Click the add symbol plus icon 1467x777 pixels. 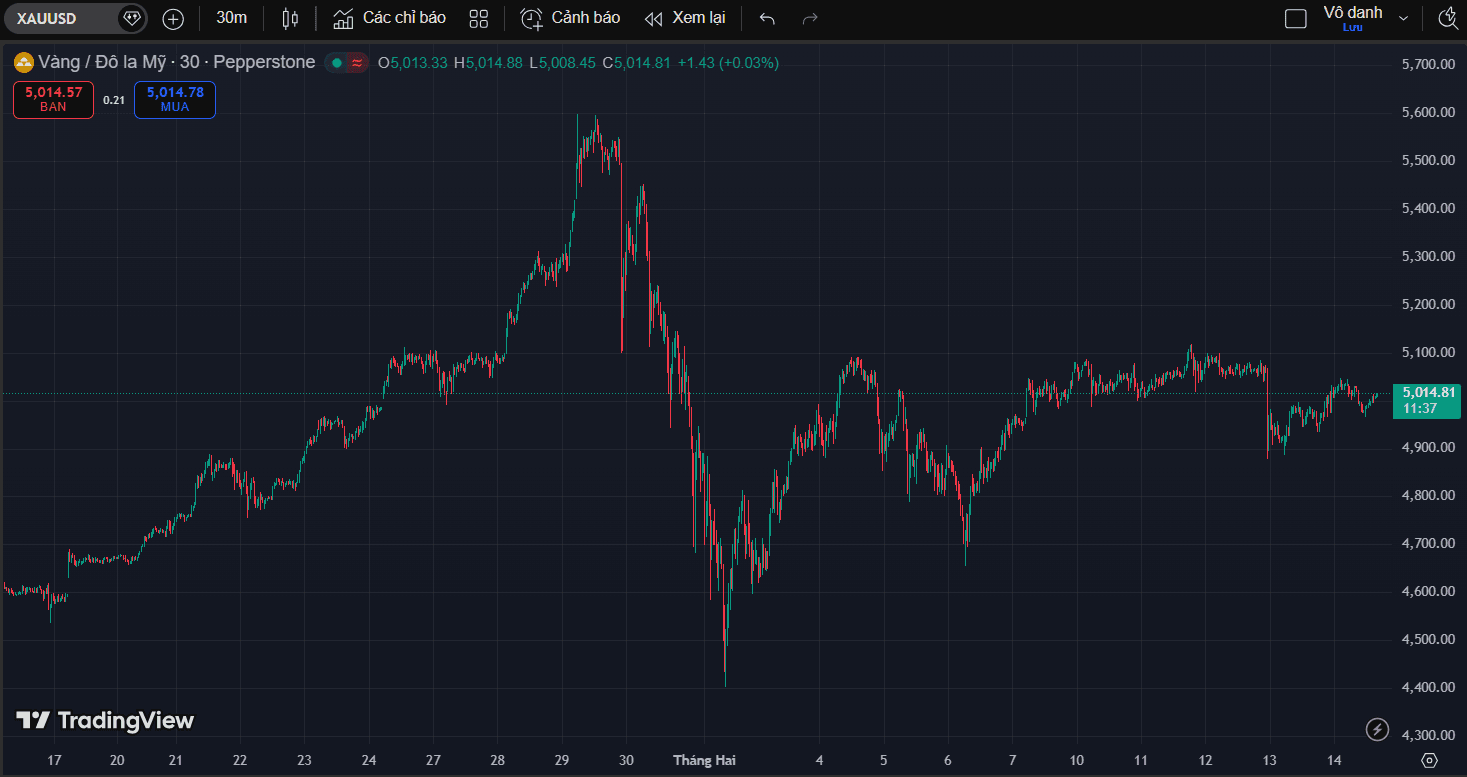(x=173, y=18)
